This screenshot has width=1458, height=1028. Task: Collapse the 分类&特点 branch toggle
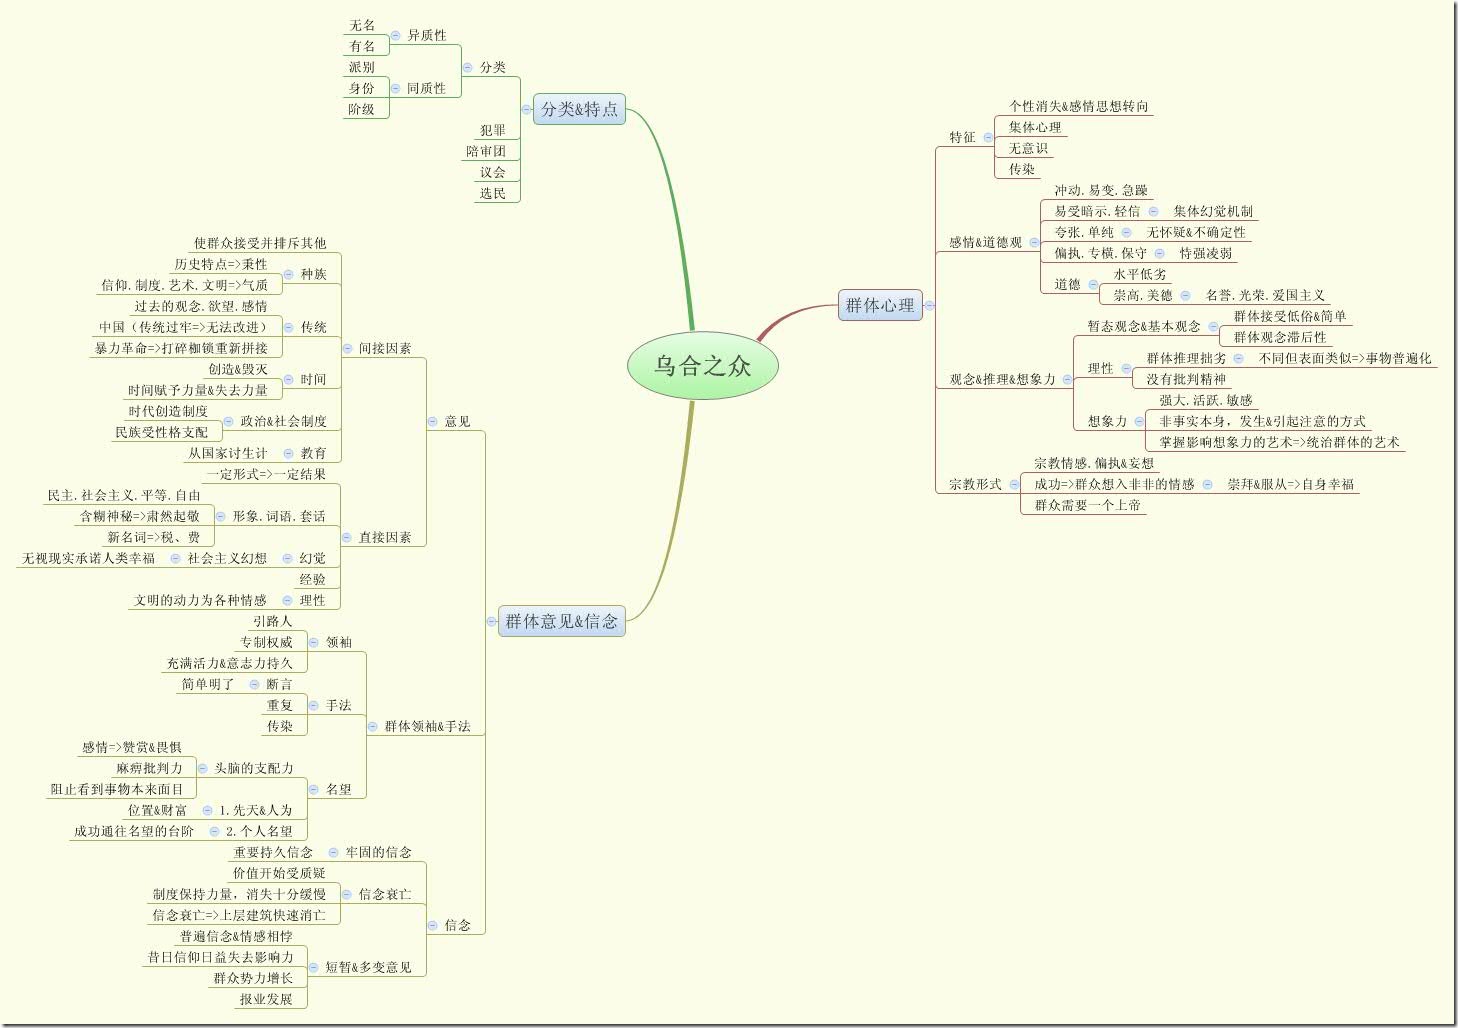526,109
